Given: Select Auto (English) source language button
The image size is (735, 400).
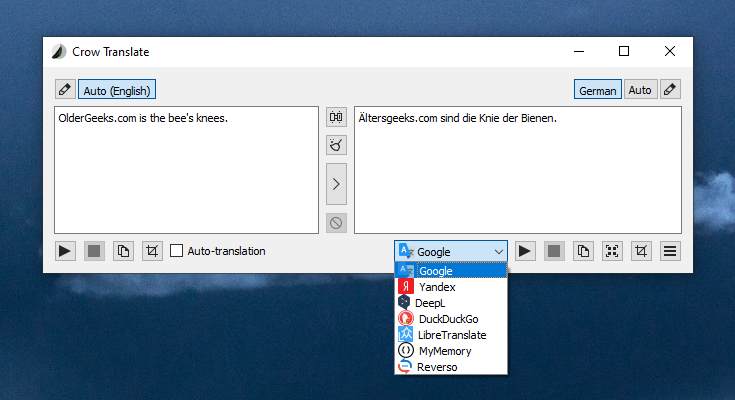Looking at the screenshot, I should coord(117,90).
